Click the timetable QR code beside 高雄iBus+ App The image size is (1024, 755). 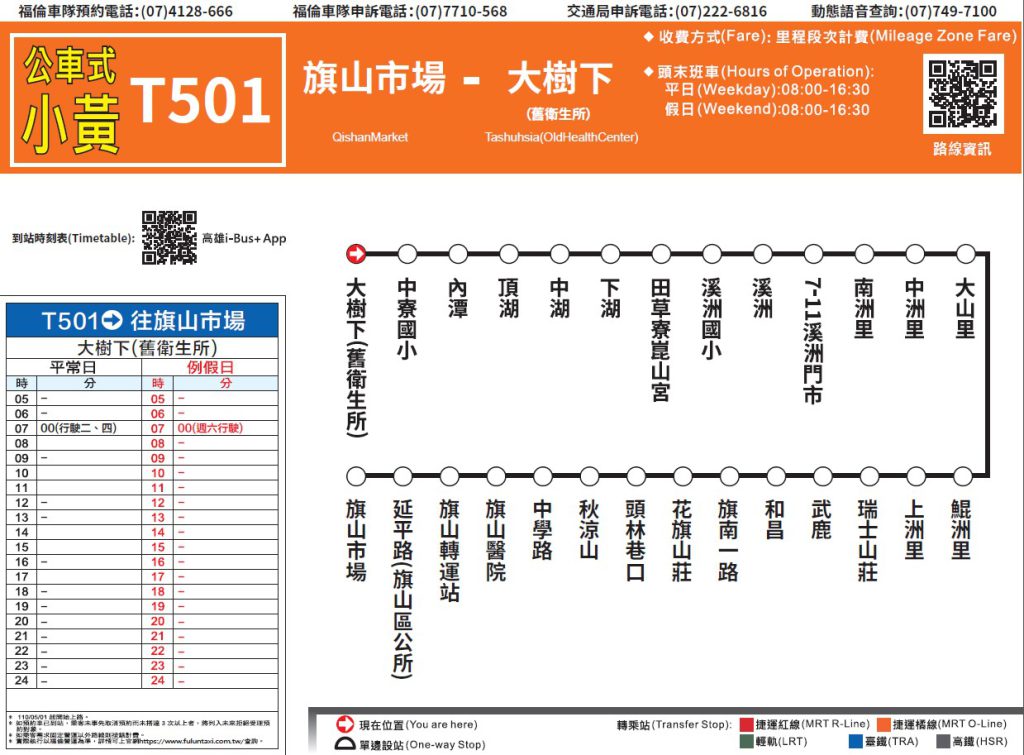tap(169, 238)
